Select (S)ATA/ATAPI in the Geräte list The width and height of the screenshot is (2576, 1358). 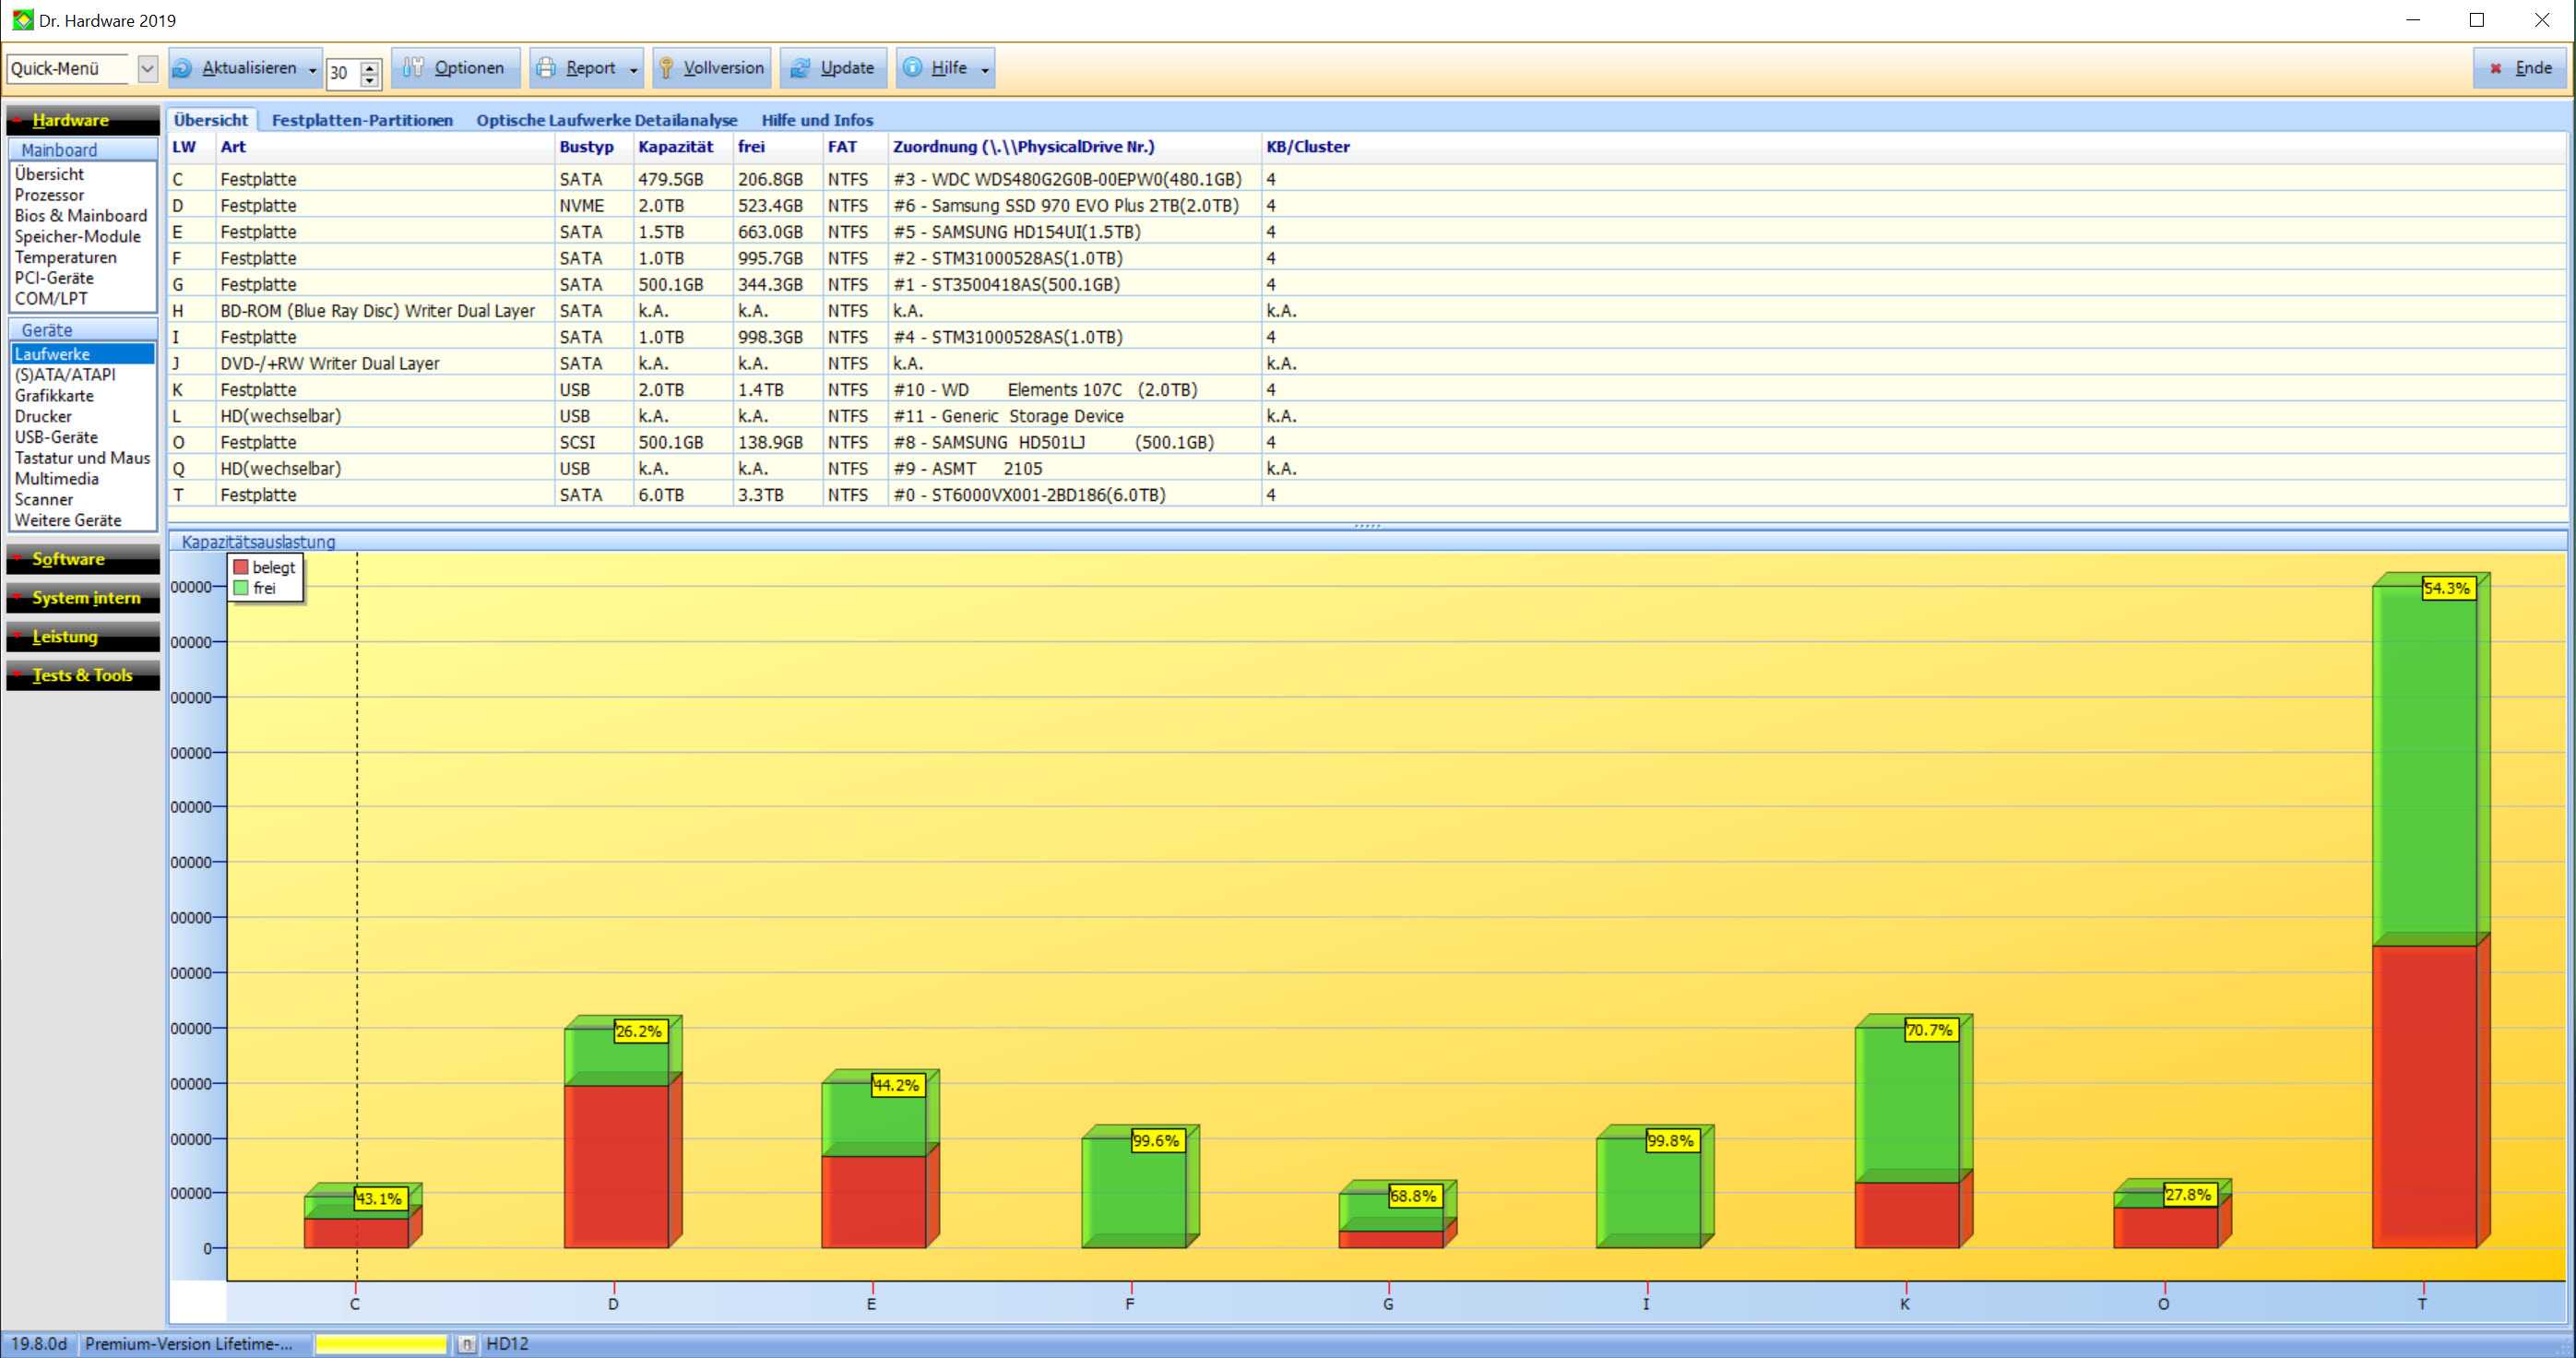pyautogui.click(x=65, y=375)
